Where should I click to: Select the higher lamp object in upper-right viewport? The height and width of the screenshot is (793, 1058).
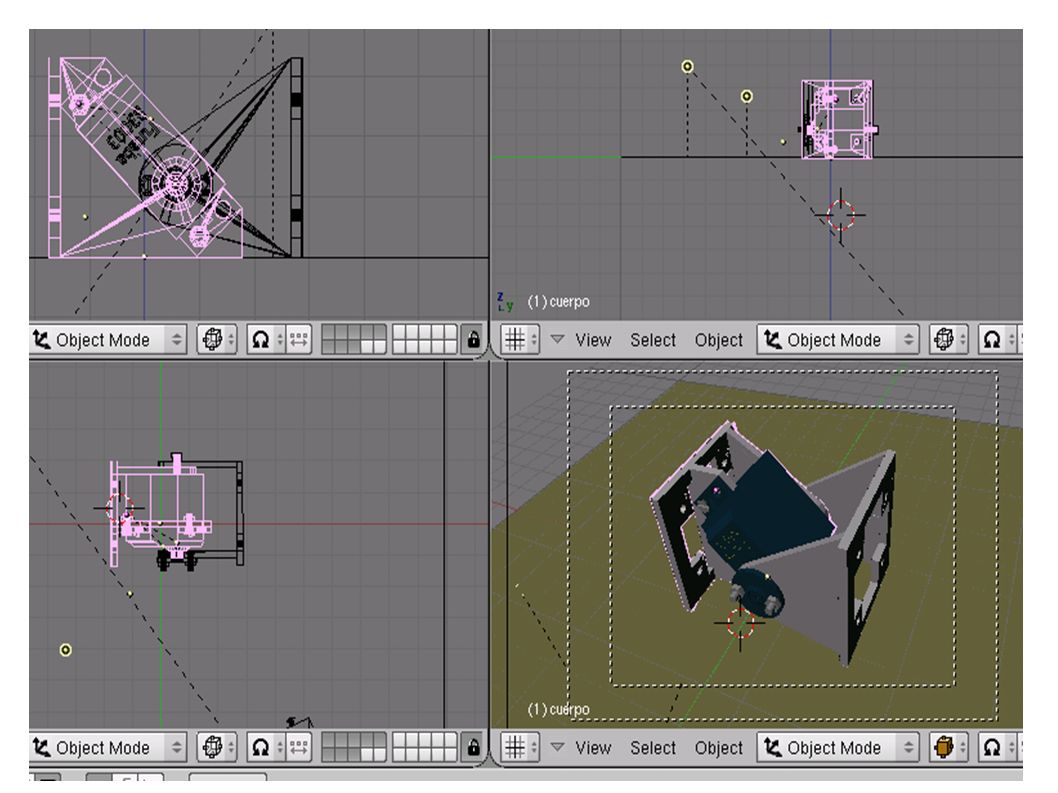tap(687, 66)
